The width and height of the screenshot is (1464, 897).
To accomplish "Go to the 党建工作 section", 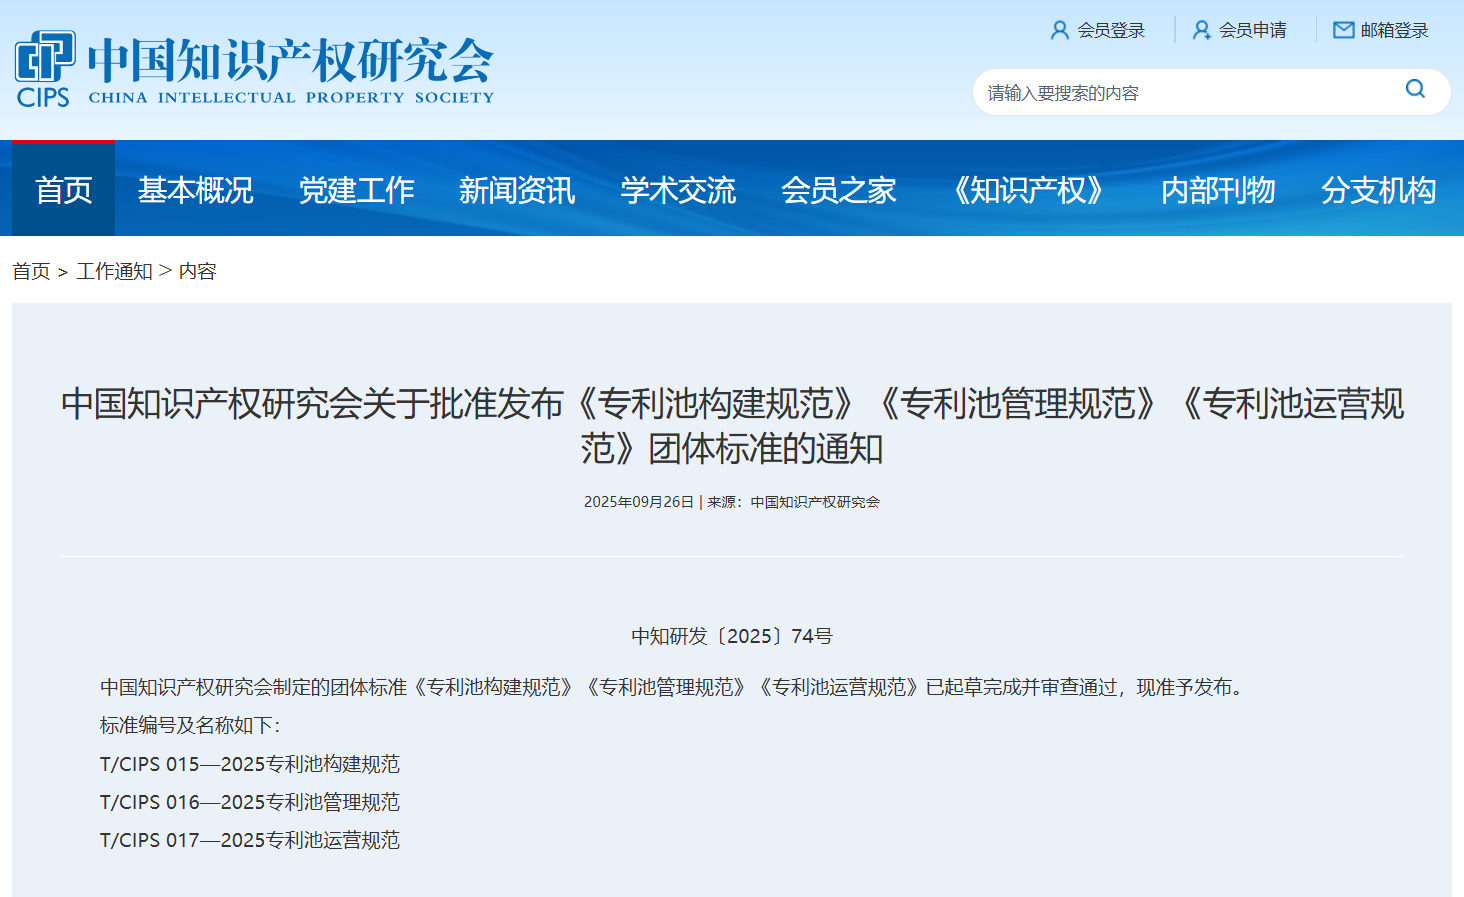I will point(356,190).
